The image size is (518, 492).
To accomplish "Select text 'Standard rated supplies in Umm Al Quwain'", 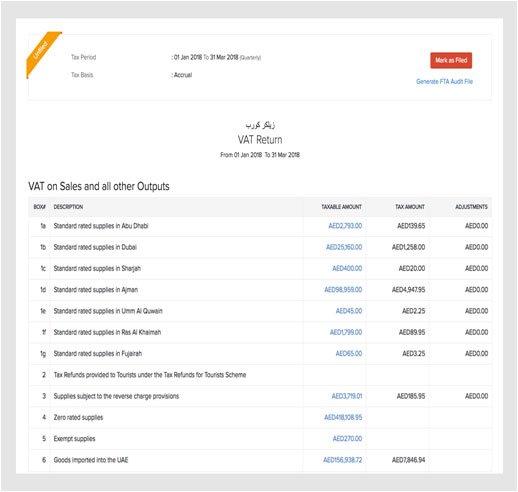I will click(x=108, y=311).
